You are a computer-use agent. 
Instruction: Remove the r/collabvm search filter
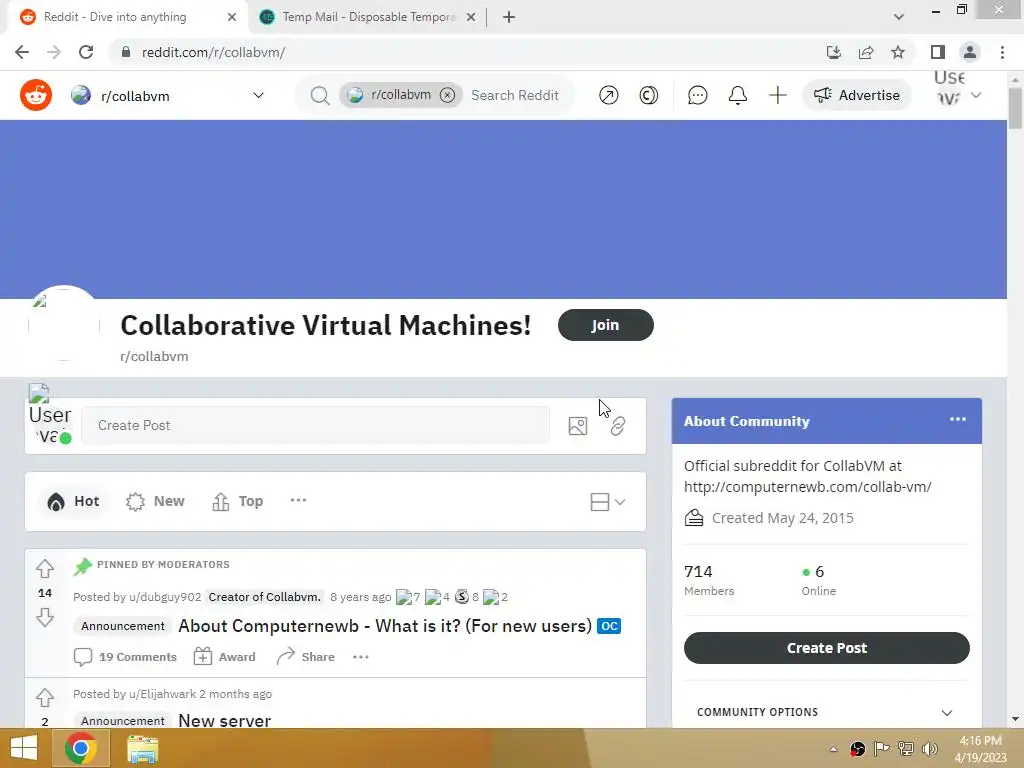point(447,95)
